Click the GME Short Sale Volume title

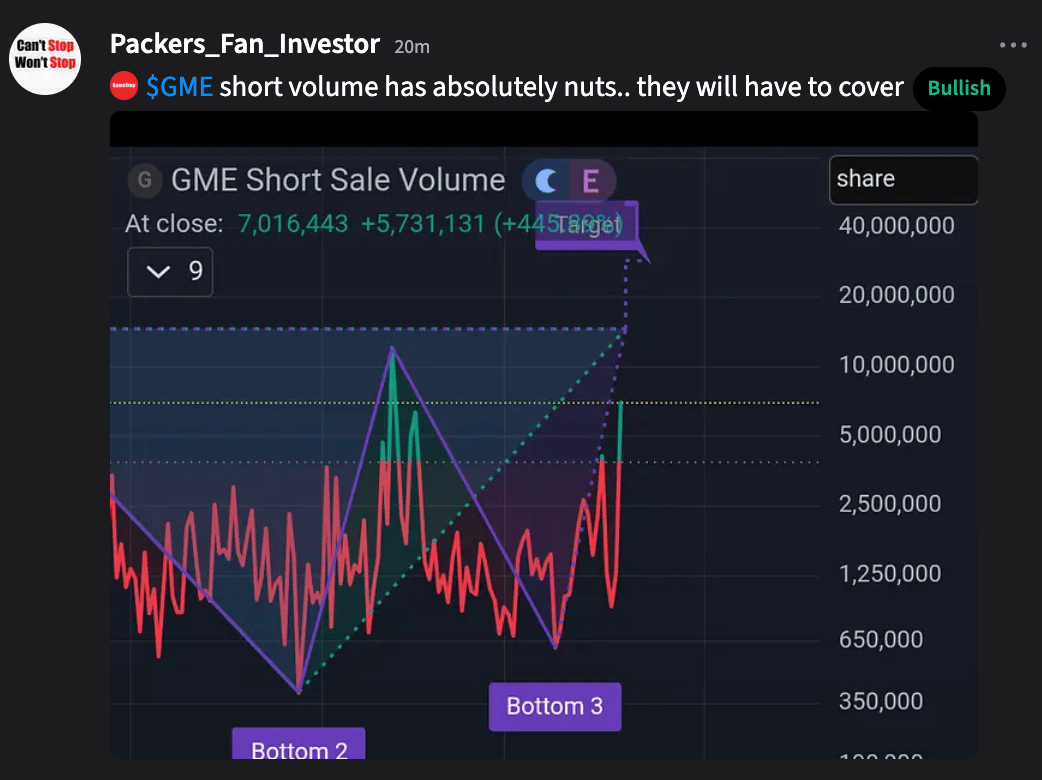338,180
